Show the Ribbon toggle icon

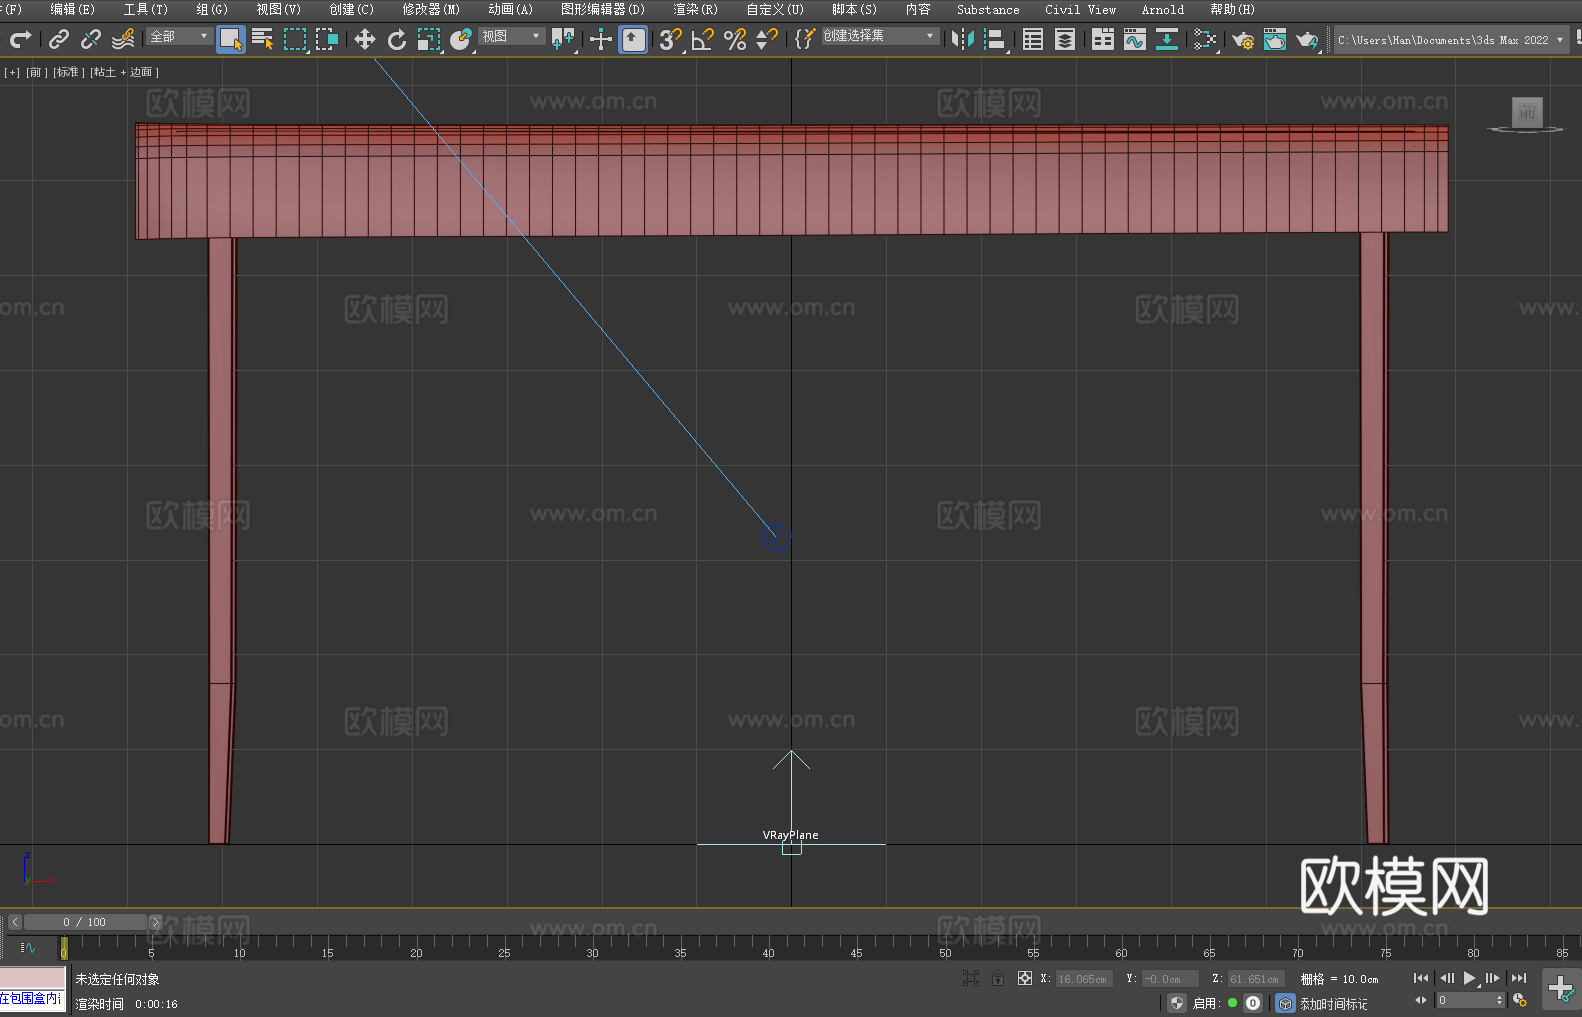click(x=1103, y=39)
